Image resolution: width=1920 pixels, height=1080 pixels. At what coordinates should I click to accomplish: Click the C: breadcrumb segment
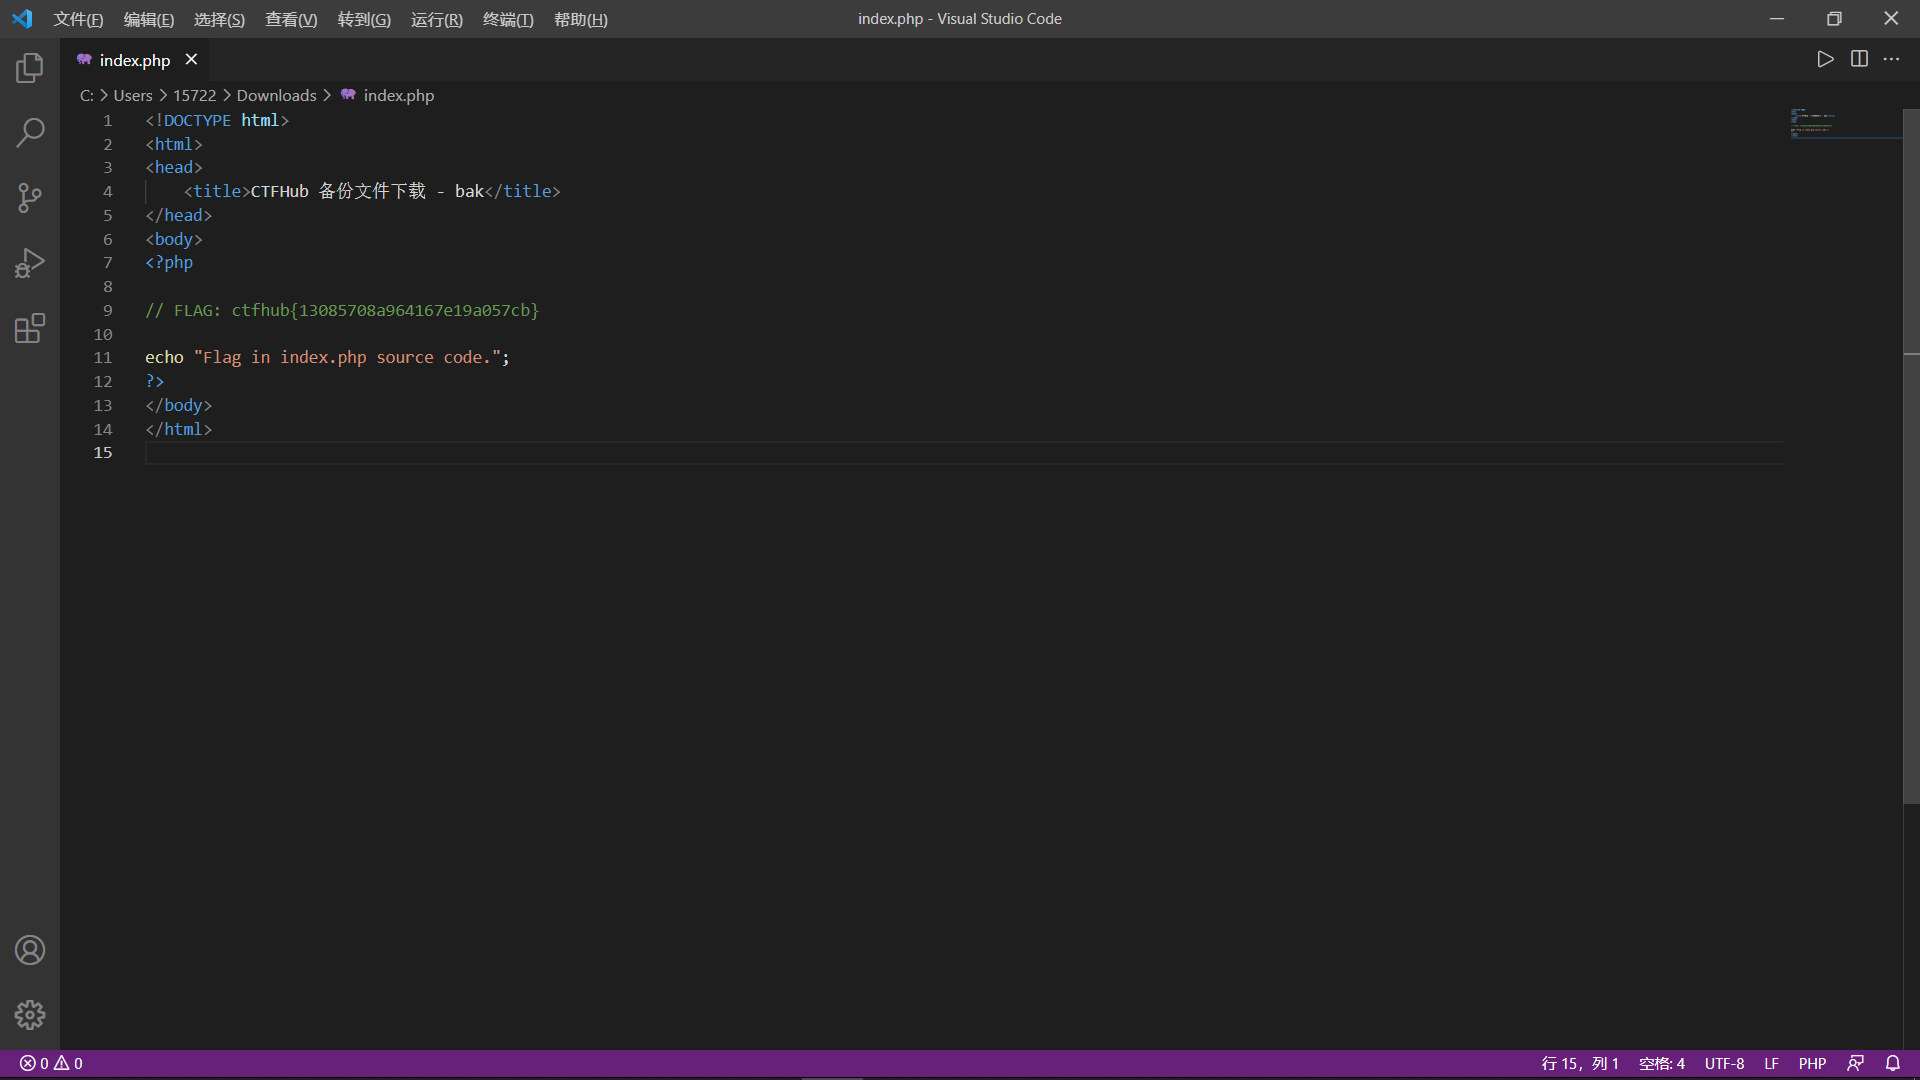[87, 95]
